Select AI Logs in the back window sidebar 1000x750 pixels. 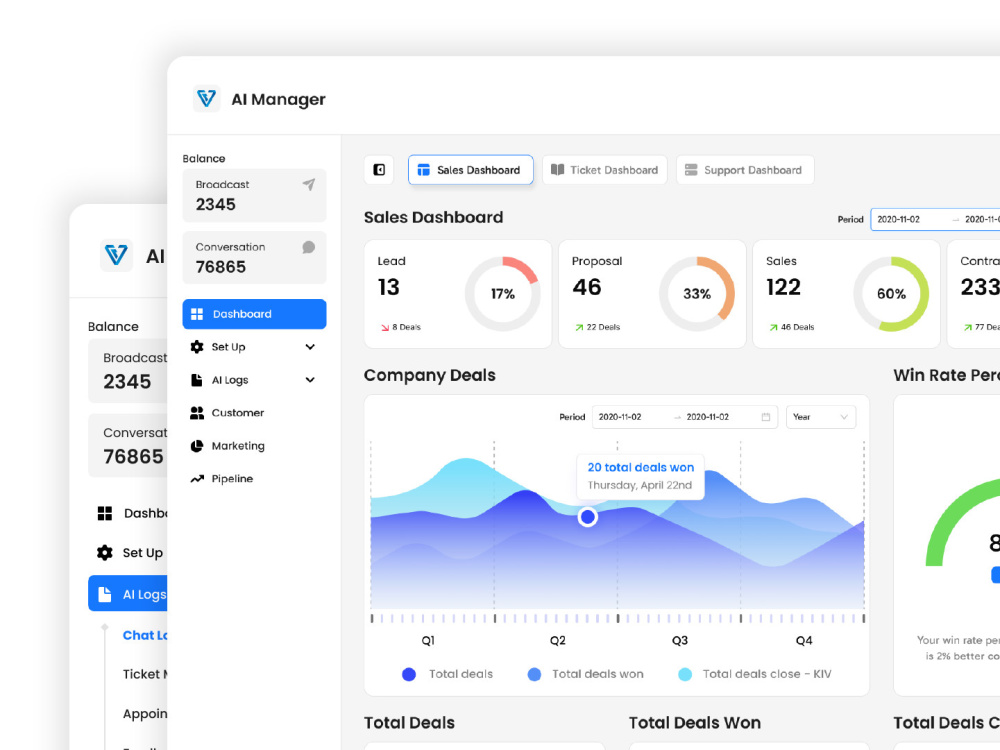point(128,594)
